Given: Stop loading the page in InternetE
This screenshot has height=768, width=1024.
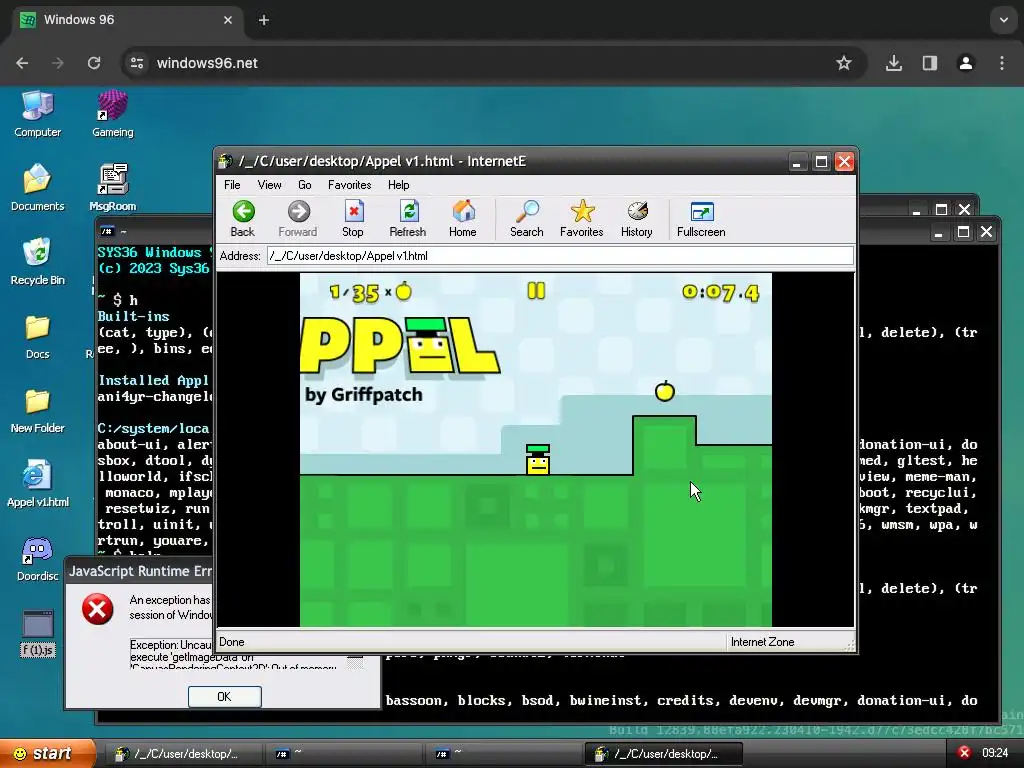Looking at the screenshot, I should (353, 219).
